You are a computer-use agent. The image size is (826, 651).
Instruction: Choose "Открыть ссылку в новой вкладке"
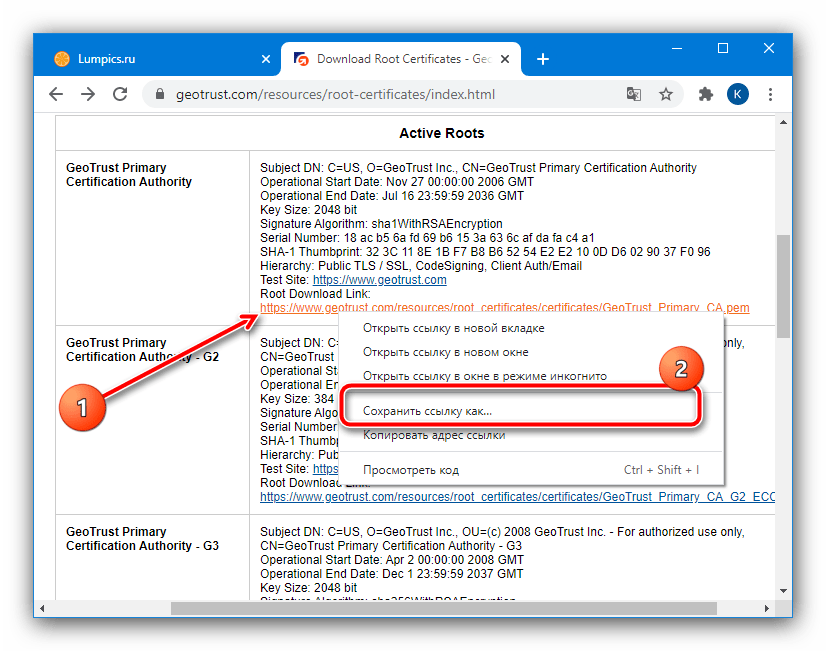(x=454, y=328)
